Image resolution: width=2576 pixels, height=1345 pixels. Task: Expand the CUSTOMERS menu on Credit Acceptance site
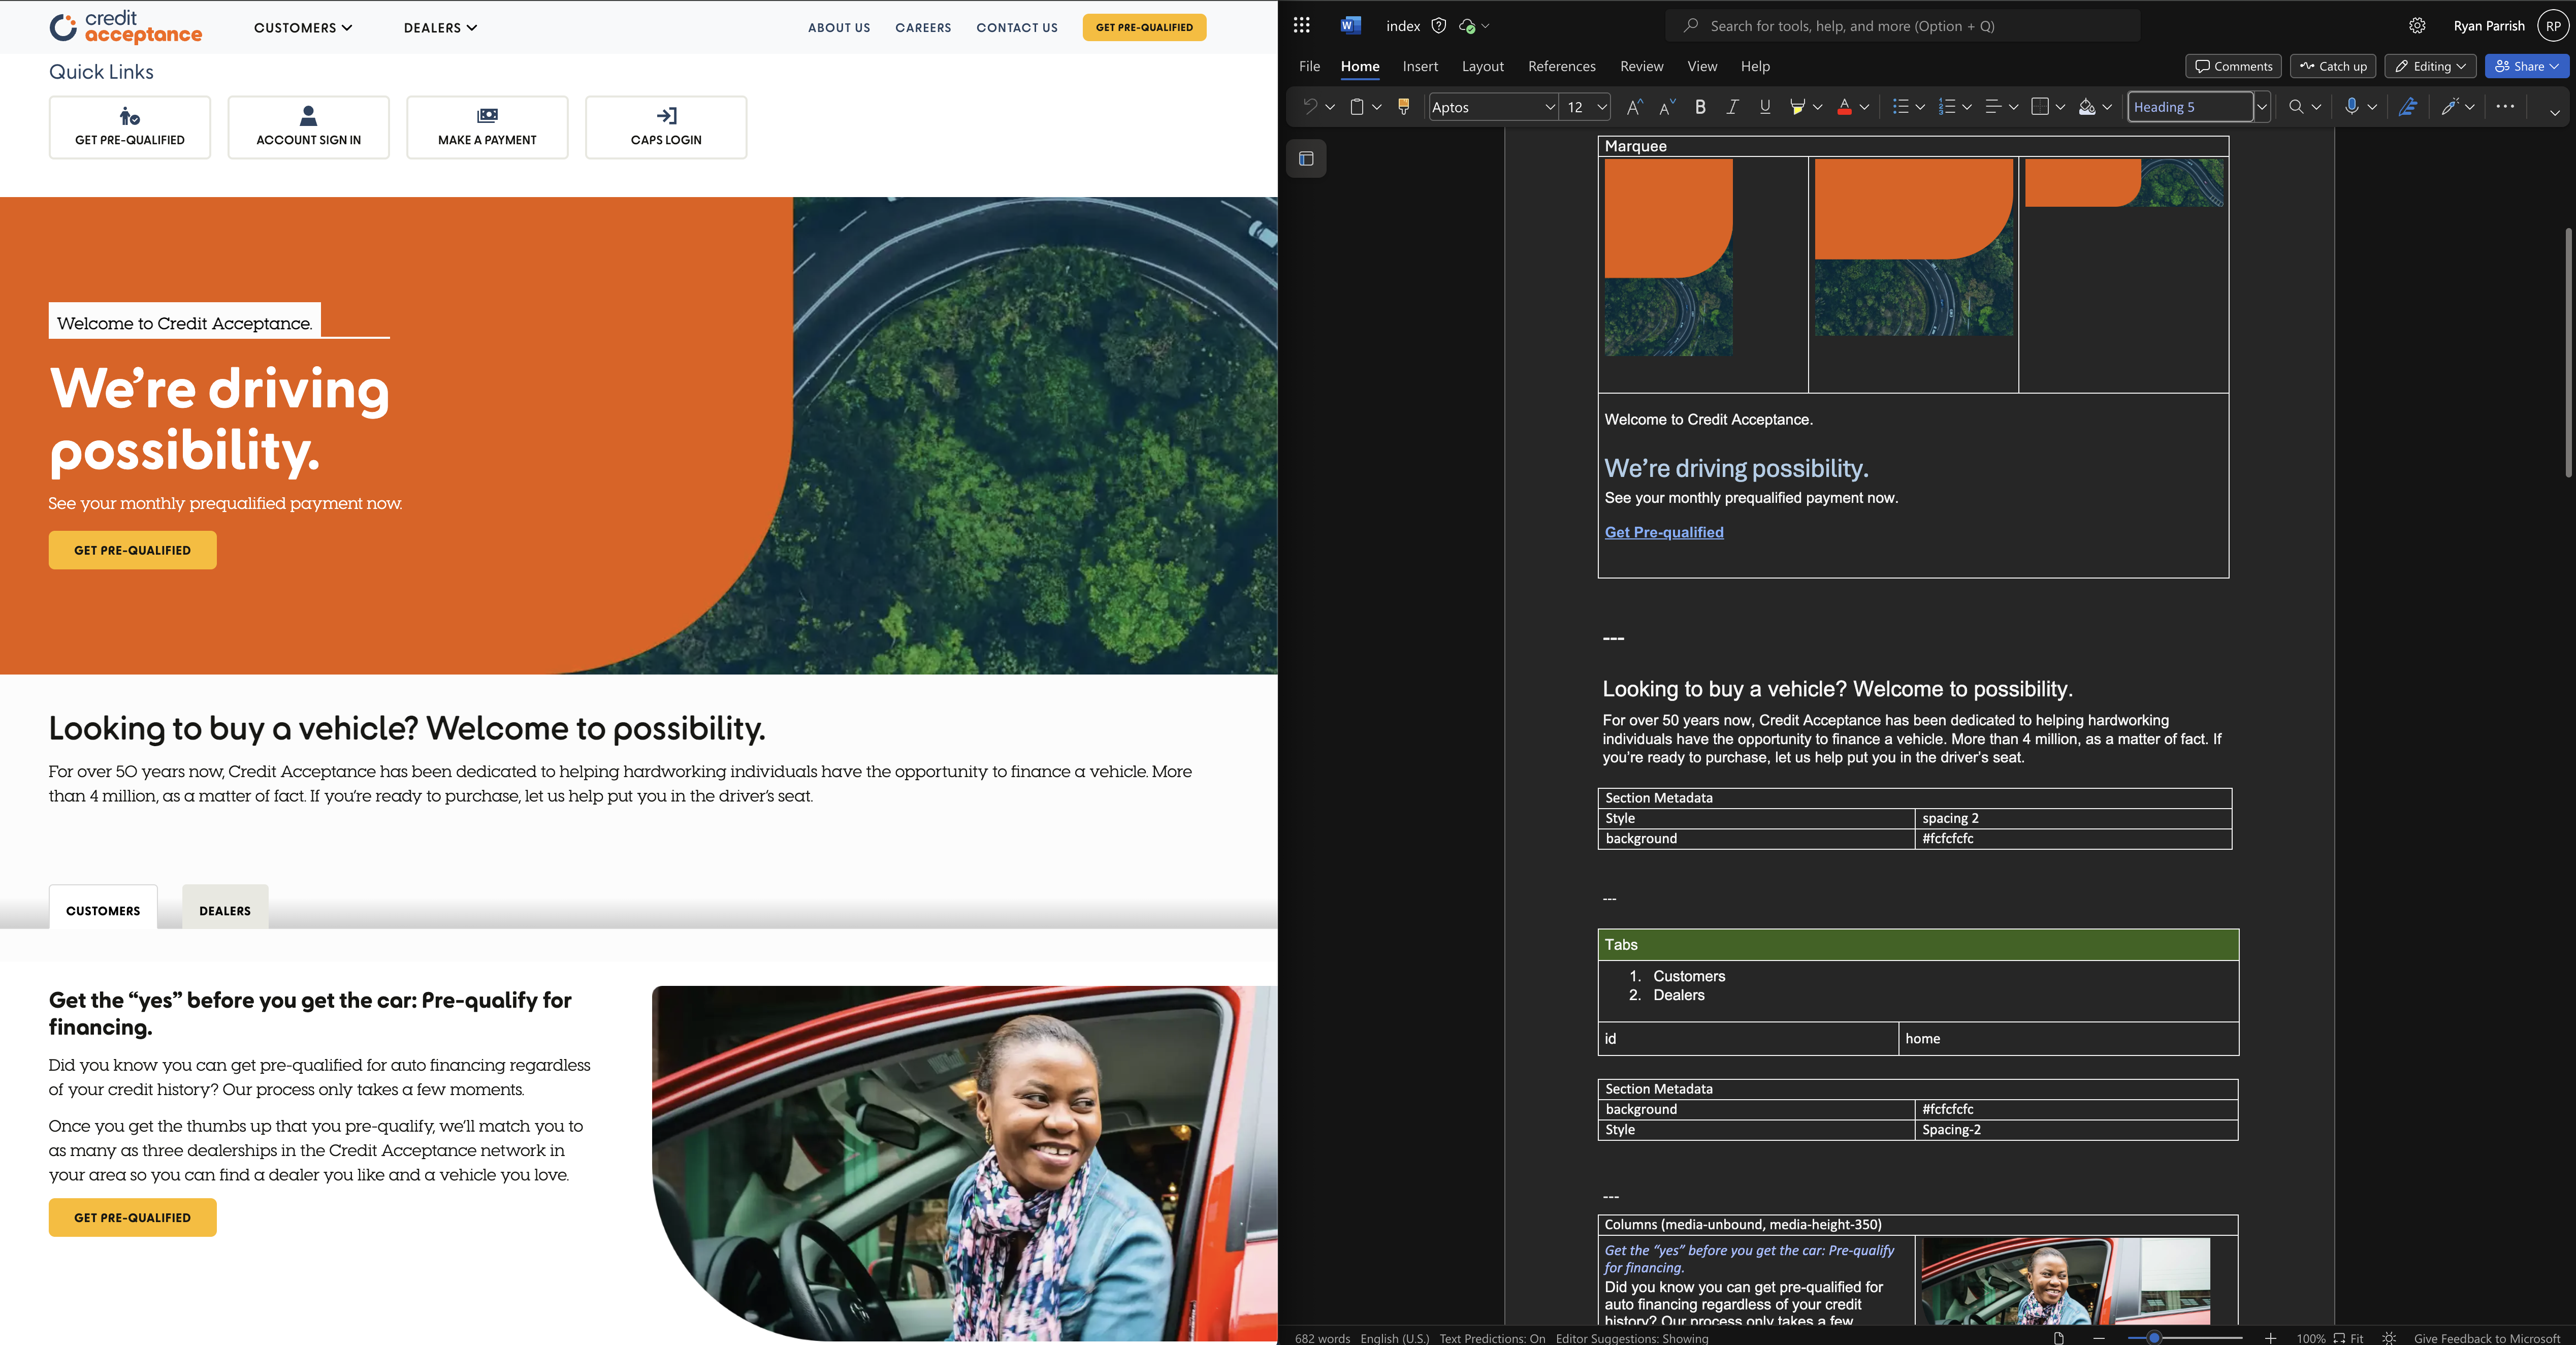[x=303, y=28]
